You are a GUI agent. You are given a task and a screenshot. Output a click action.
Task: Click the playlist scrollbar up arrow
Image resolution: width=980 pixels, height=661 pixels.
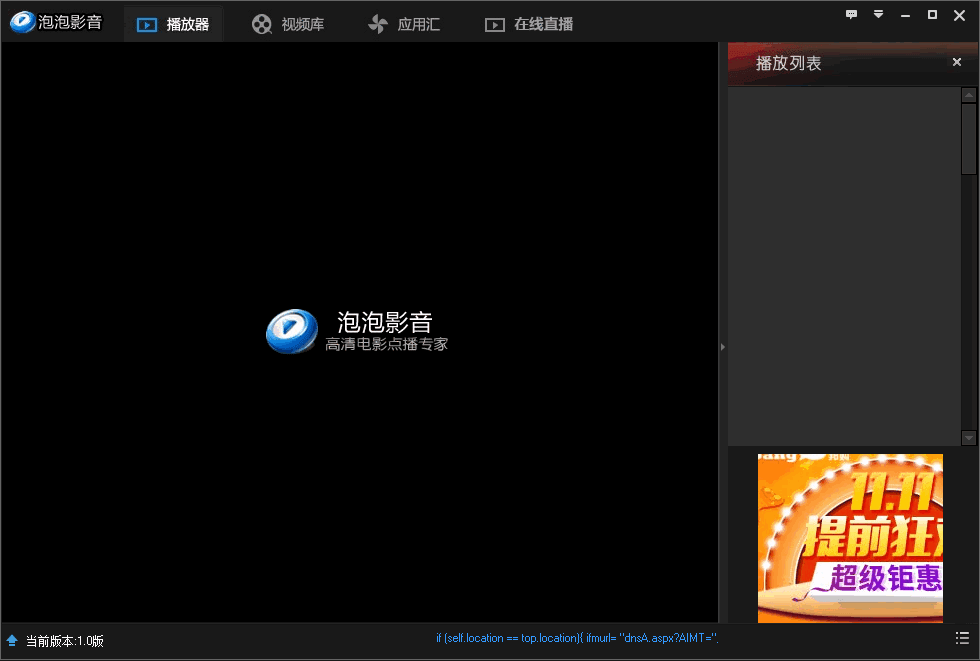(969, 95)
